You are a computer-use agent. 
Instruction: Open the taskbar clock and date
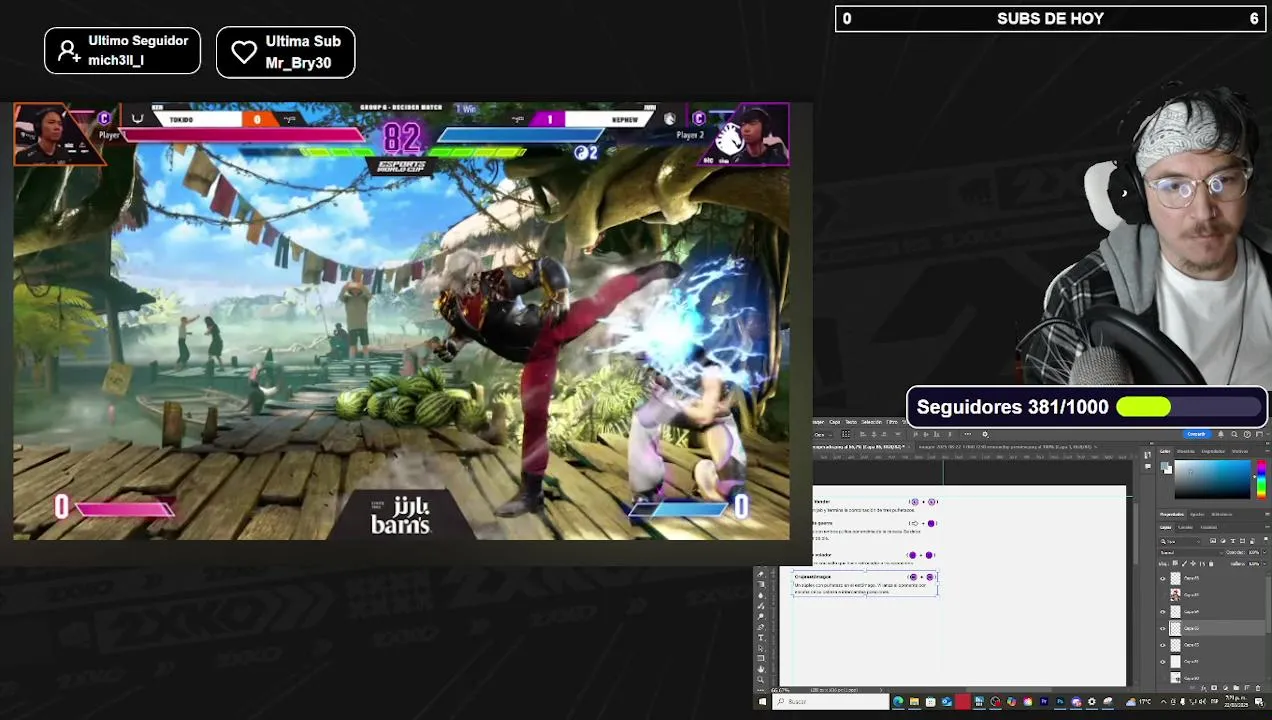(1236, 701)
